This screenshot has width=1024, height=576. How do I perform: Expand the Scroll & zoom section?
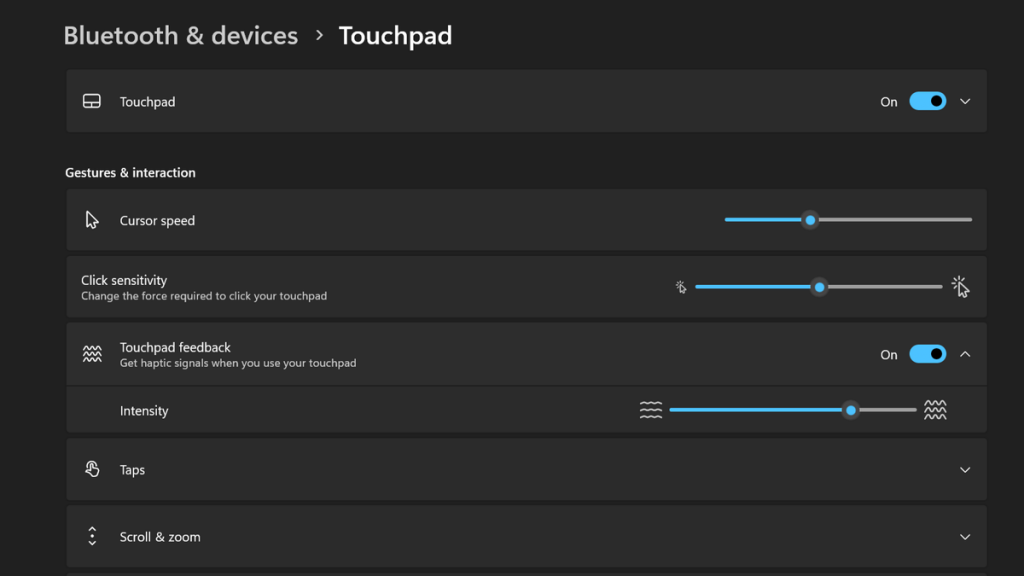coord(965,536)
